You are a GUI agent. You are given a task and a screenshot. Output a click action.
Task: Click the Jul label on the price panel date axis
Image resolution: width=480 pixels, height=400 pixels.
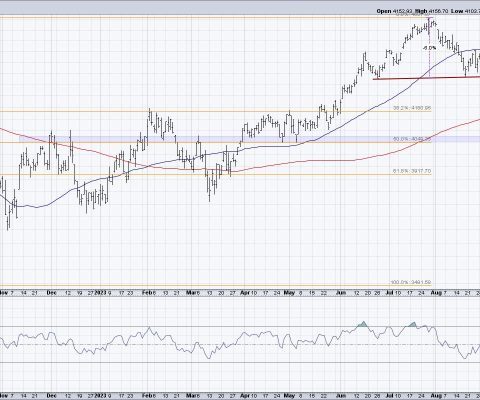tap(389, 293)
